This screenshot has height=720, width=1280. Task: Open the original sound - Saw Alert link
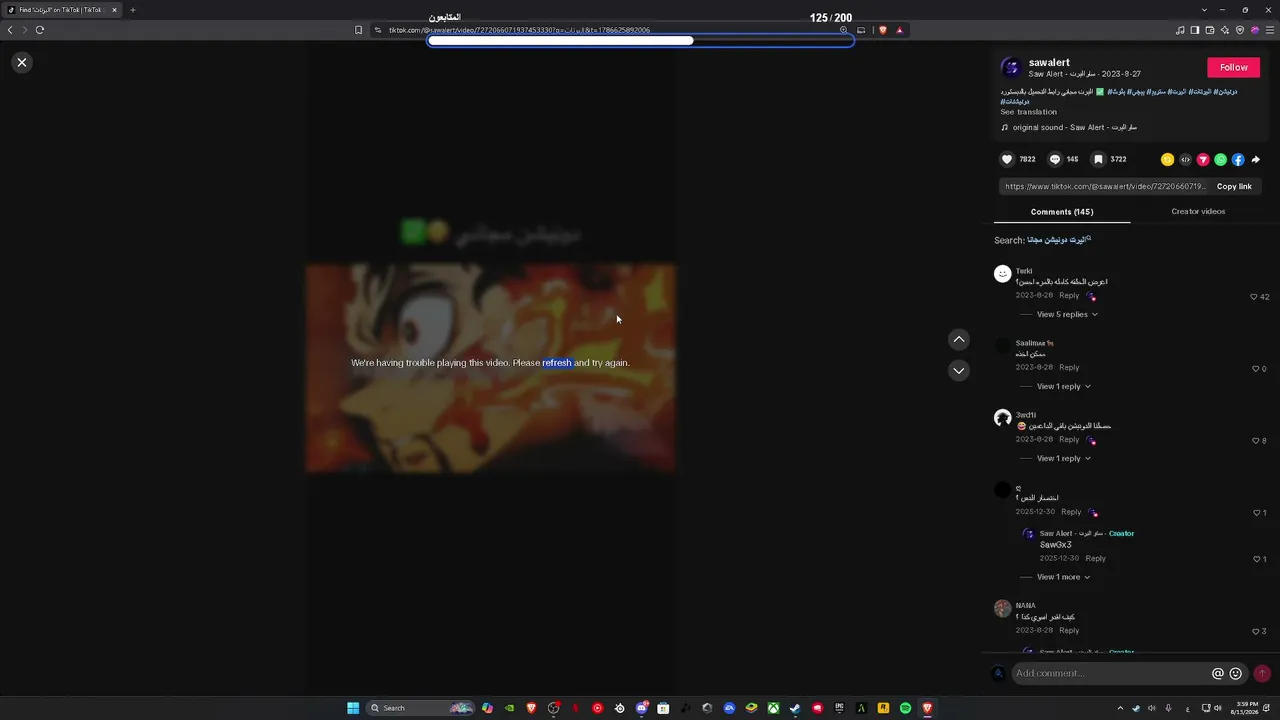tap(1074, 128)
